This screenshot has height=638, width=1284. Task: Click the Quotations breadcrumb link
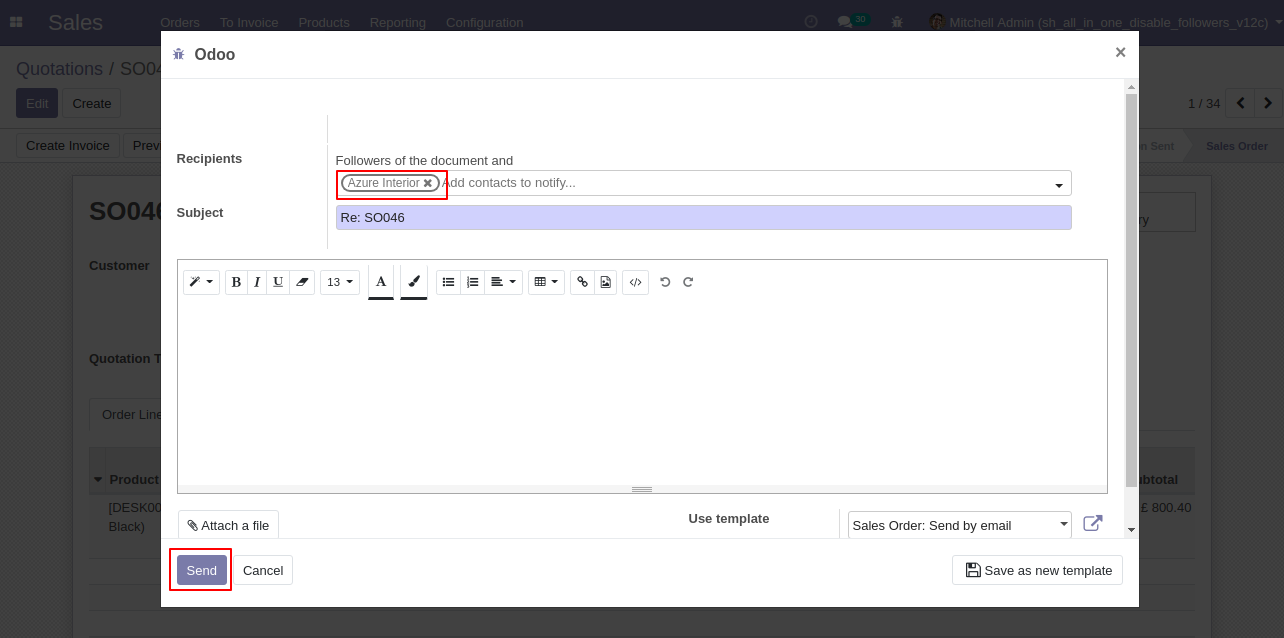click(59, 69)
